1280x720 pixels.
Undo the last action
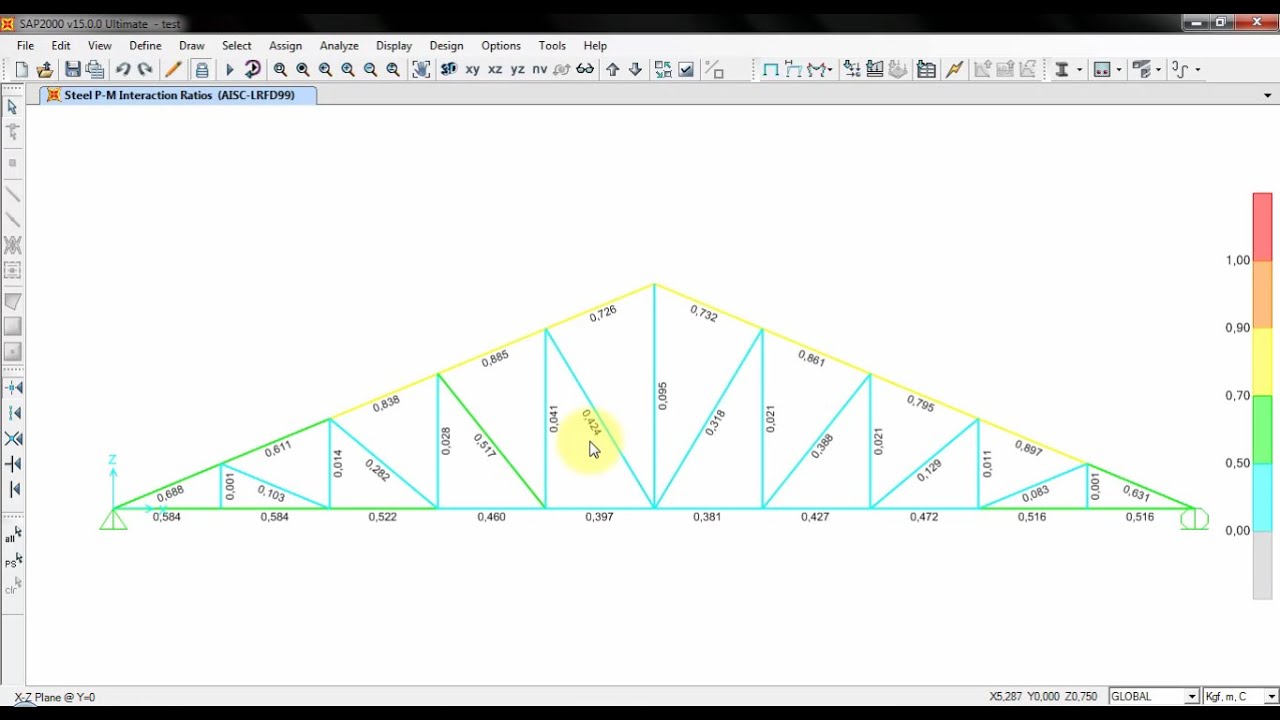123,69
